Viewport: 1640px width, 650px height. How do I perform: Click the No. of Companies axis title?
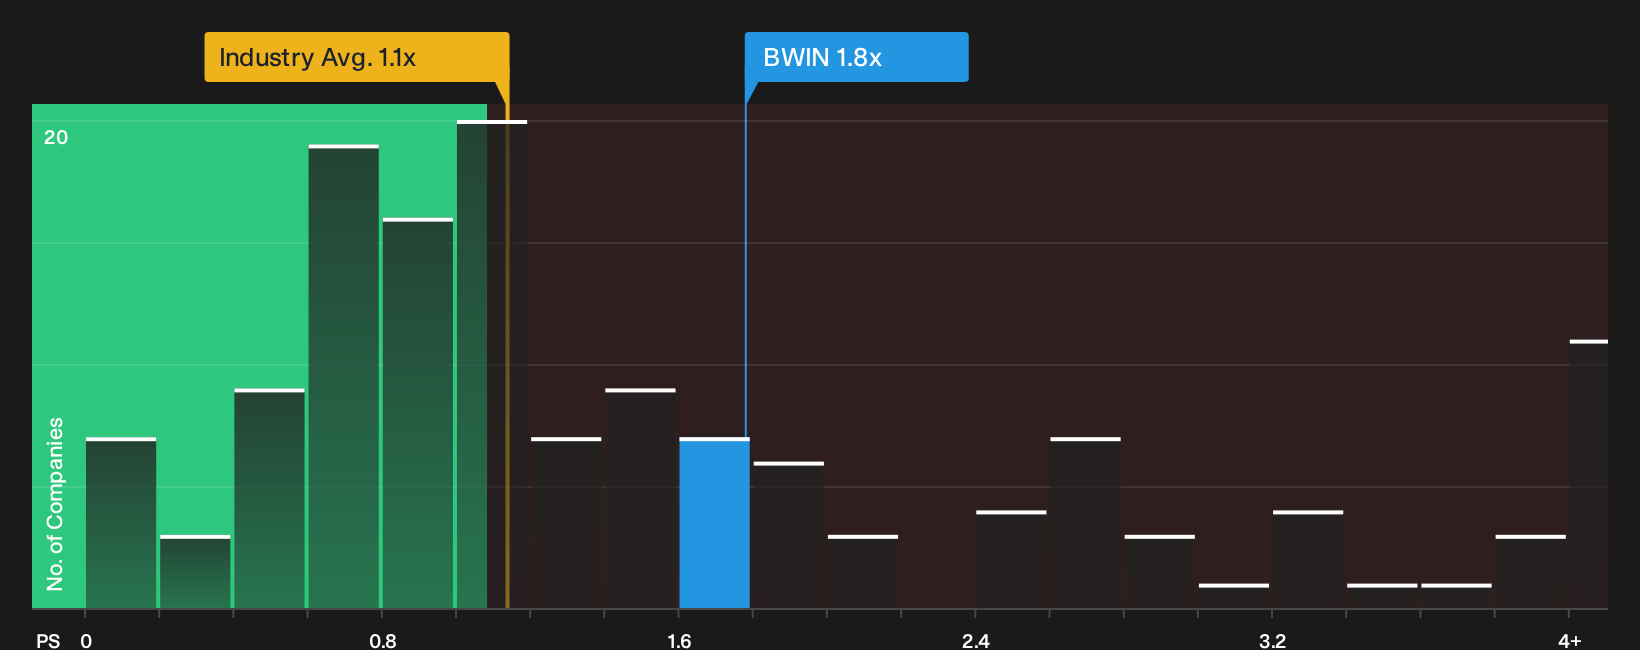click(x=55, y=504)
